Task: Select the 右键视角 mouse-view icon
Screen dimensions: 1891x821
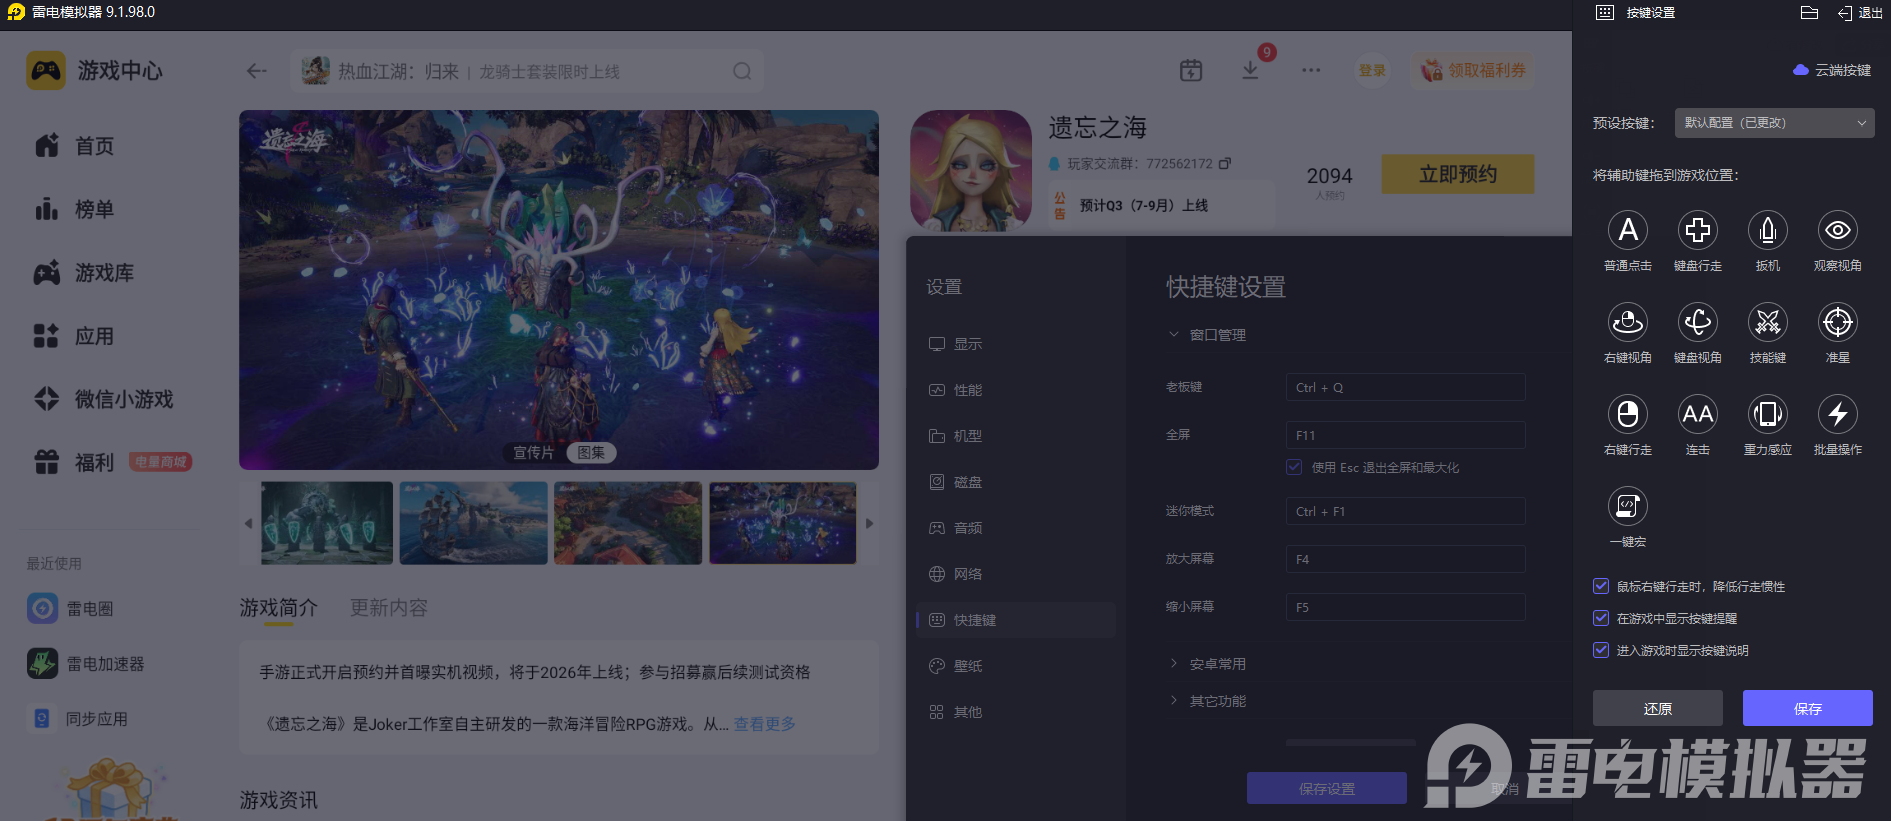Action: (1627, 322)
